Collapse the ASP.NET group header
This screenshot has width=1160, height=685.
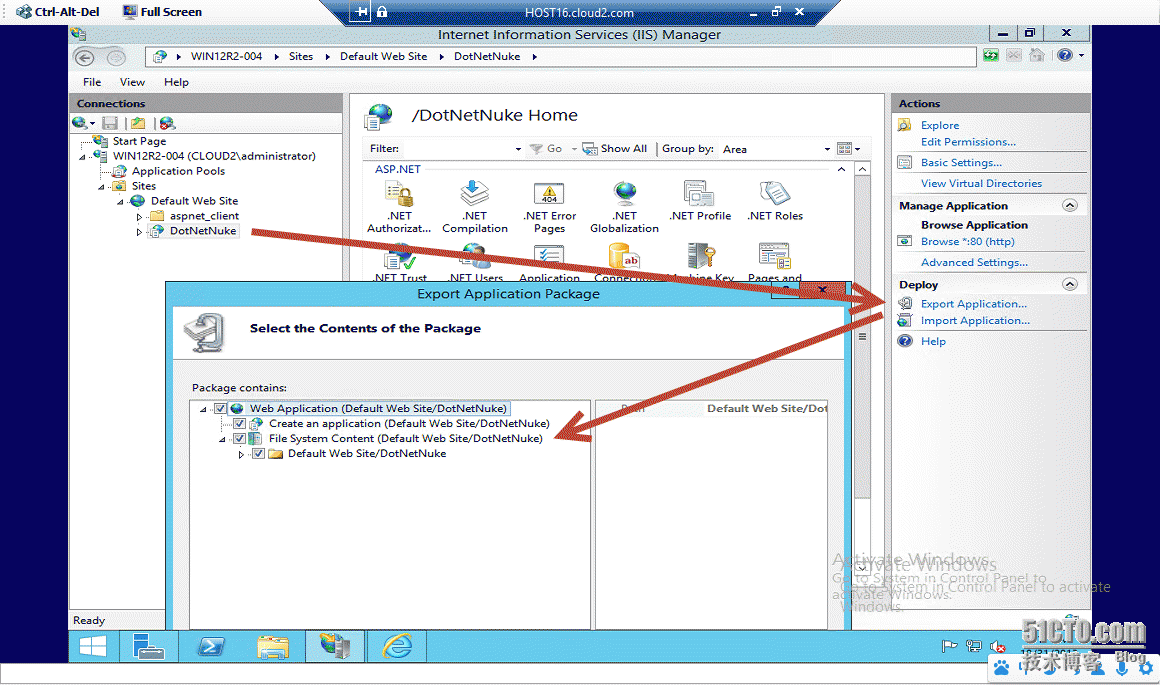(841, 169)
